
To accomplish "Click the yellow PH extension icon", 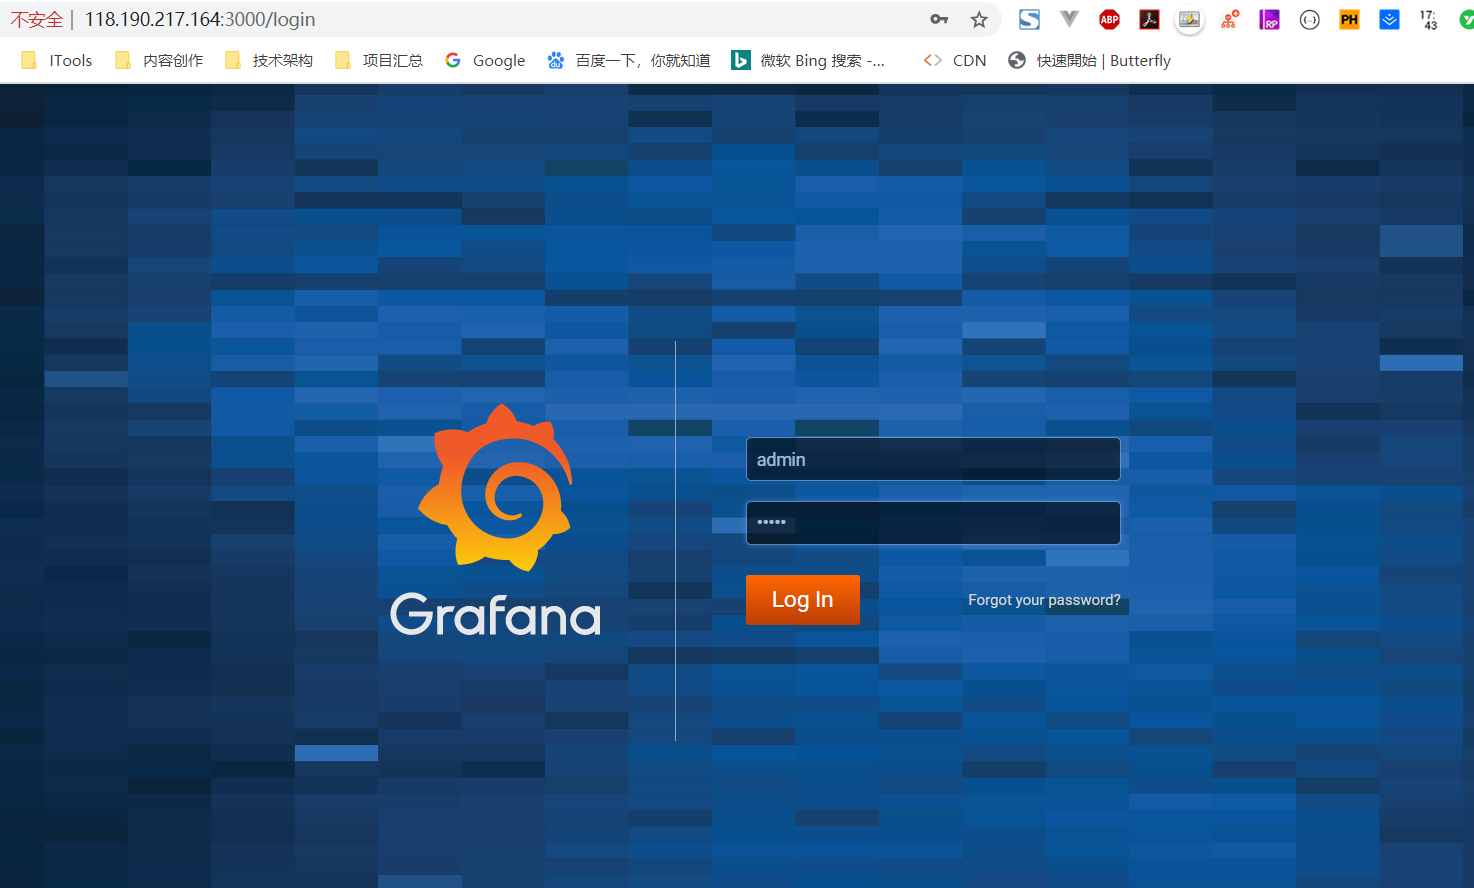I will [1349, 20].
